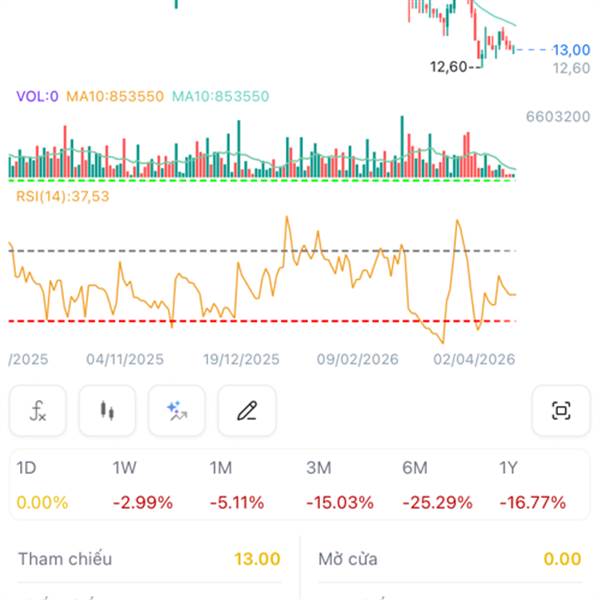The height and width of the screenshot is (600, 600).
Task: Tap the orange MA10:853550 label
Action: coord(115,97)
